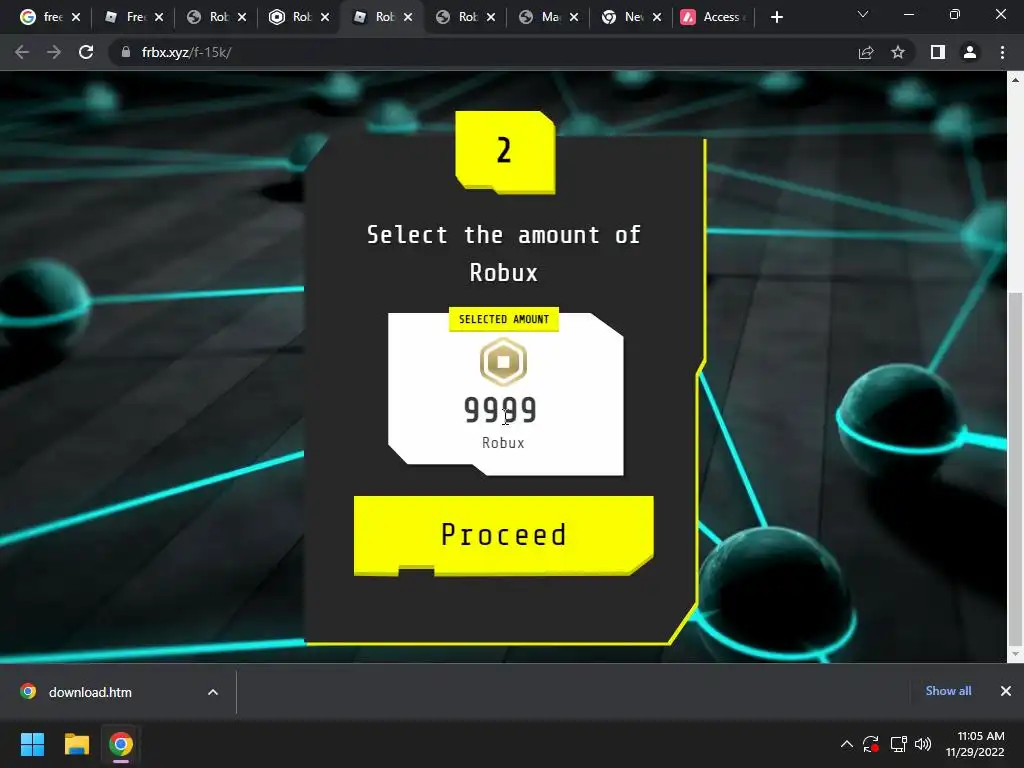The image size is (1024, 768).
Task: Go forward to the next page
Action: pos(54,52)
